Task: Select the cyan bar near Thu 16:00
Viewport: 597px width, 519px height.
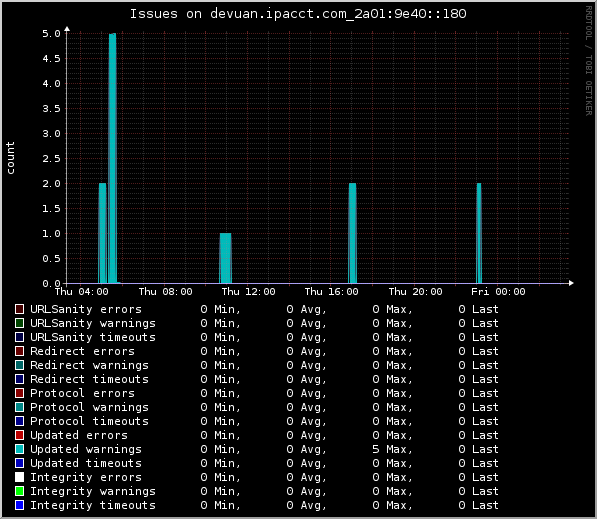Action: [x=353, y=233]
